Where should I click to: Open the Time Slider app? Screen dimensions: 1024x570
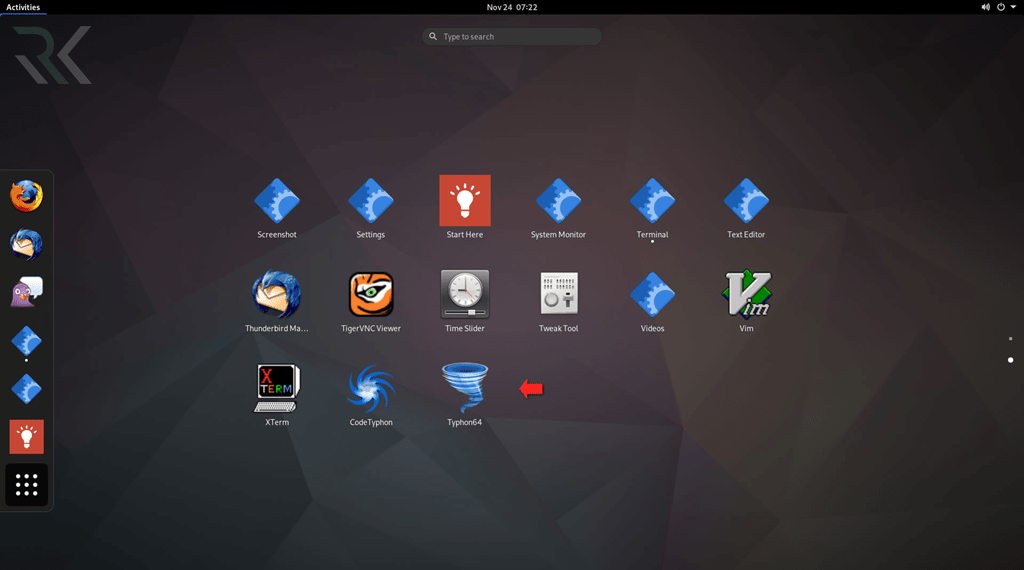tap(464, 294)
